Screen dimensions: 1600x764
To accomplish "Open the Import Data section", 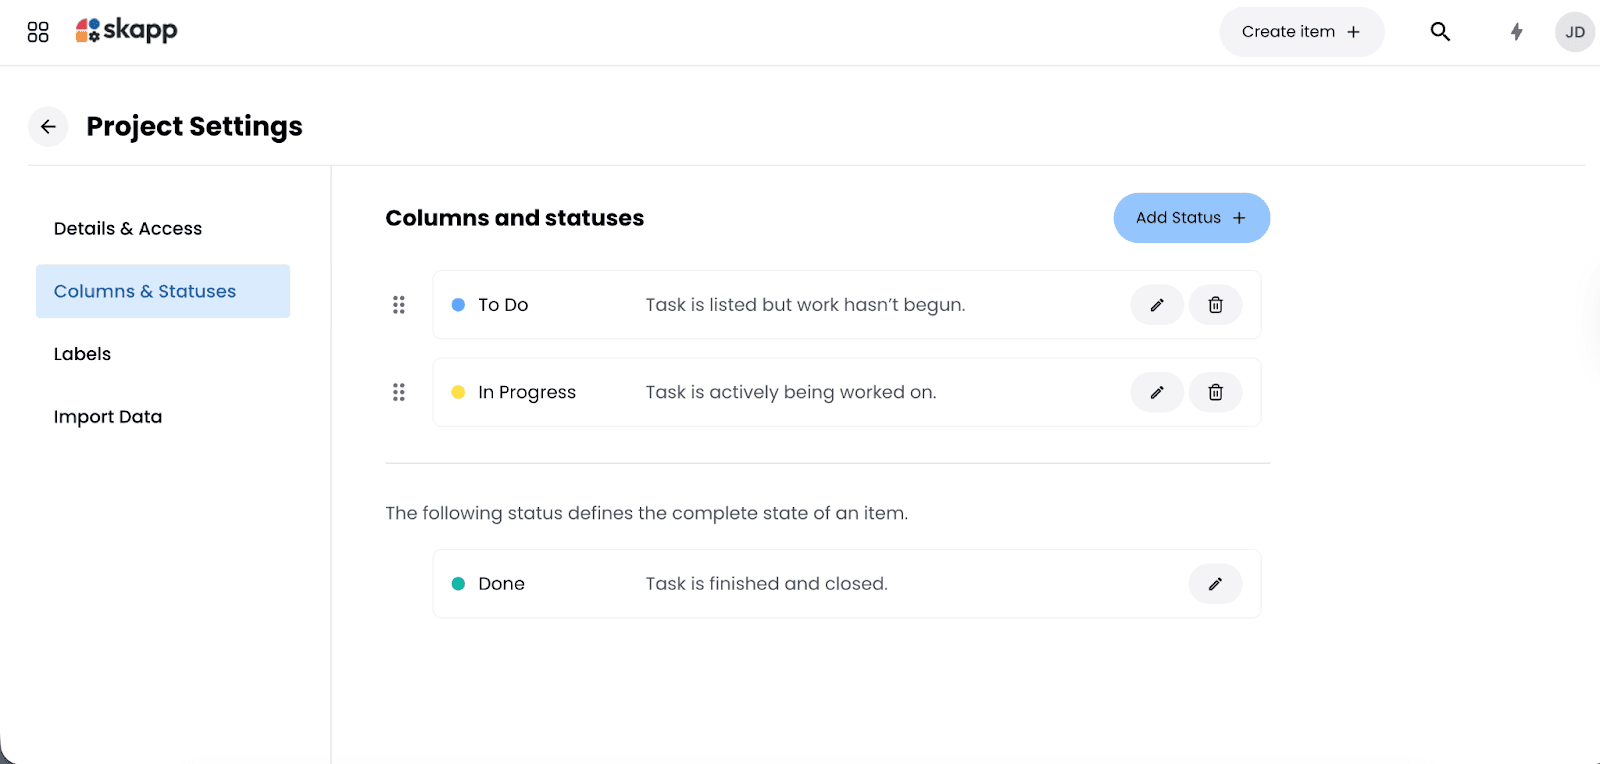I will tap(108, 417).
